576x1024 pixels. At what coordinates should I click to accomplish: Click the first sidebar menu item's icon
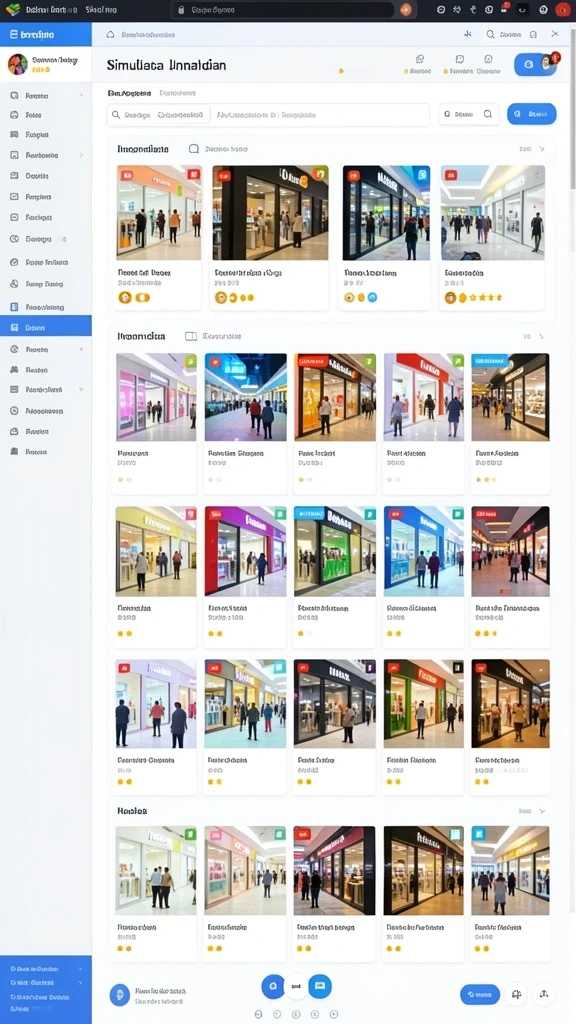14,95
